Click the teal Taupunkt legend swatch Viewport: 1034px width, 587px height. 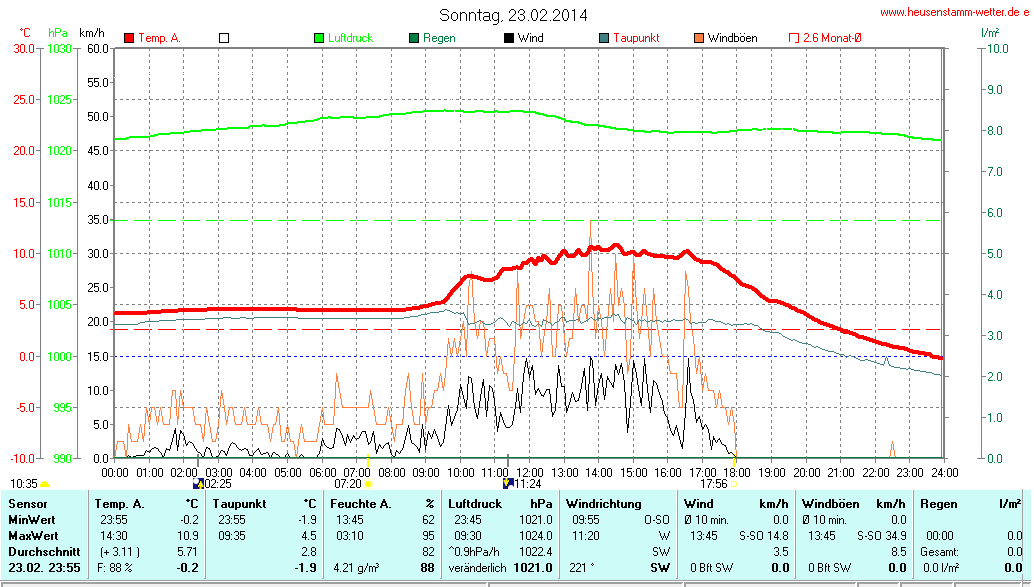point(604,38)
